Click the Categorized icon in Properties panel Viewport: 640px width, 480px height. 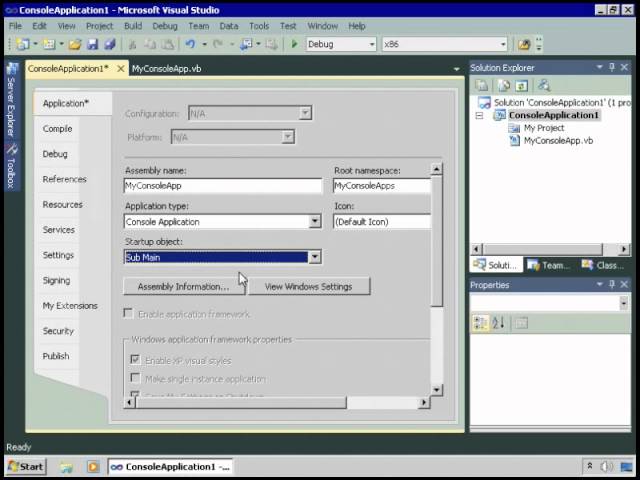click(480, 323)
